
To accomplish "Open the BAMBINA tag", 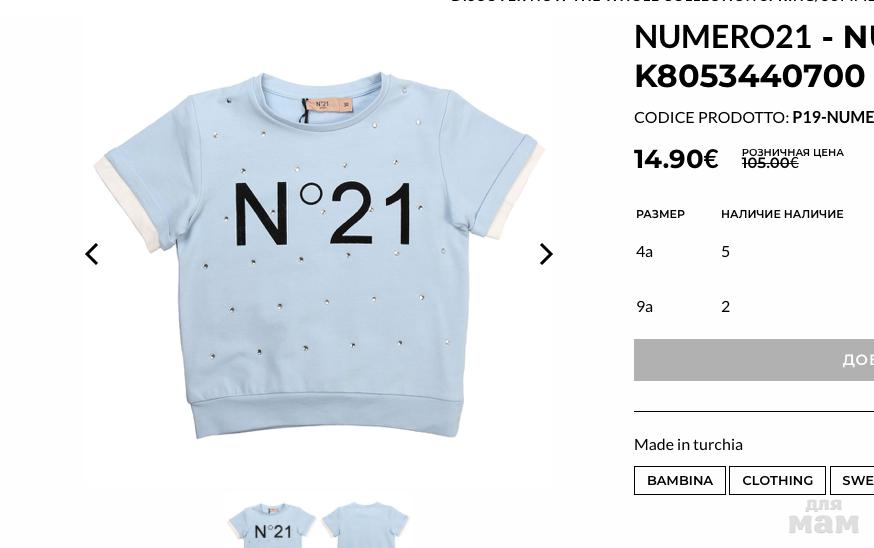I will pos(679,481).
